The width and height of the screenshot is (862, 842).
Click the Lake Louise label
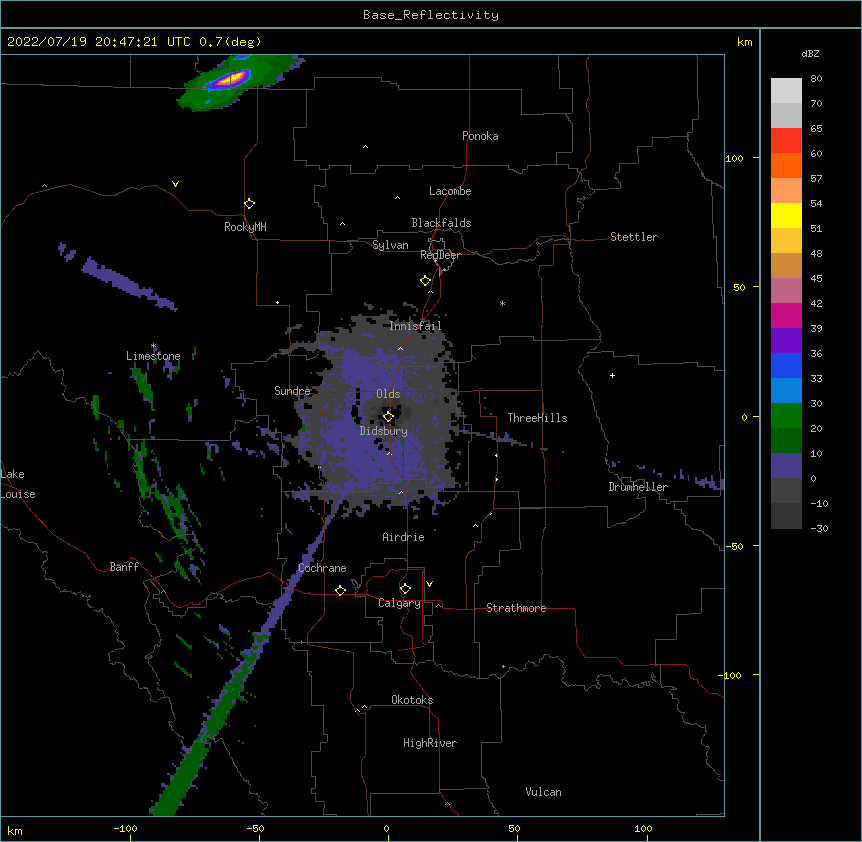(x=18, y=484)
